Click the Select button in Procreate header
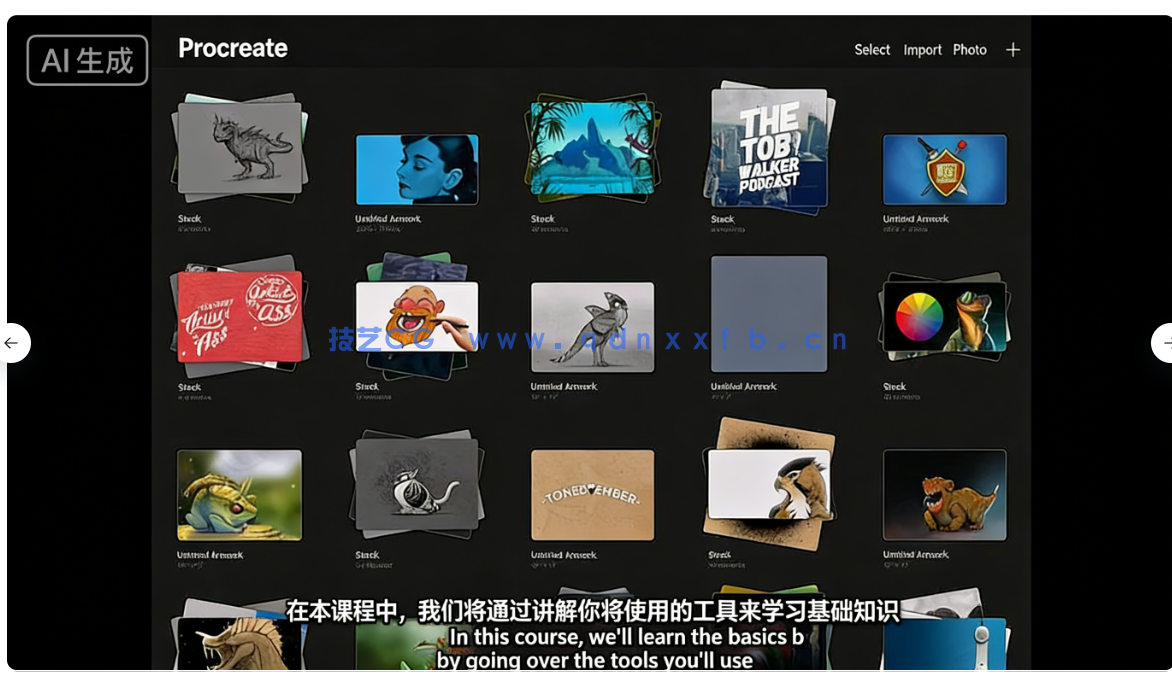The height and width of the screenshot is (679, 1172). (x=871, y=50)
